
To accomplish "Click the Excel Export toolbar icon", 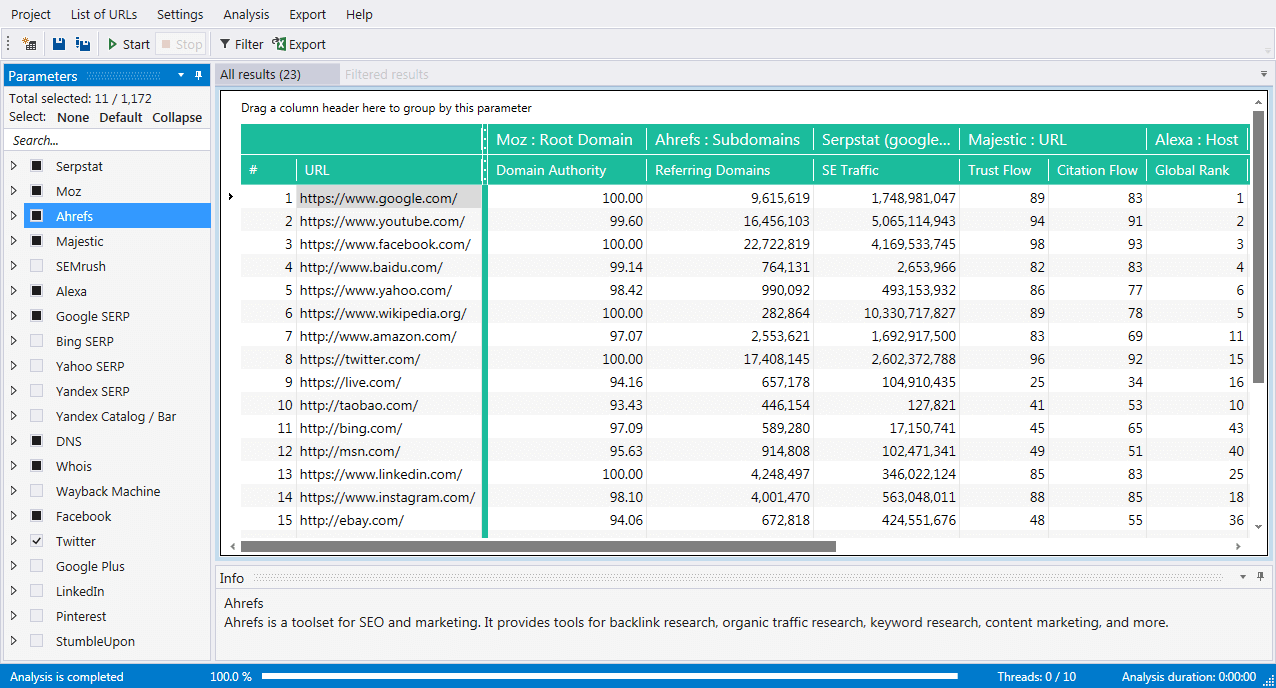I will (x=299, y=44).
